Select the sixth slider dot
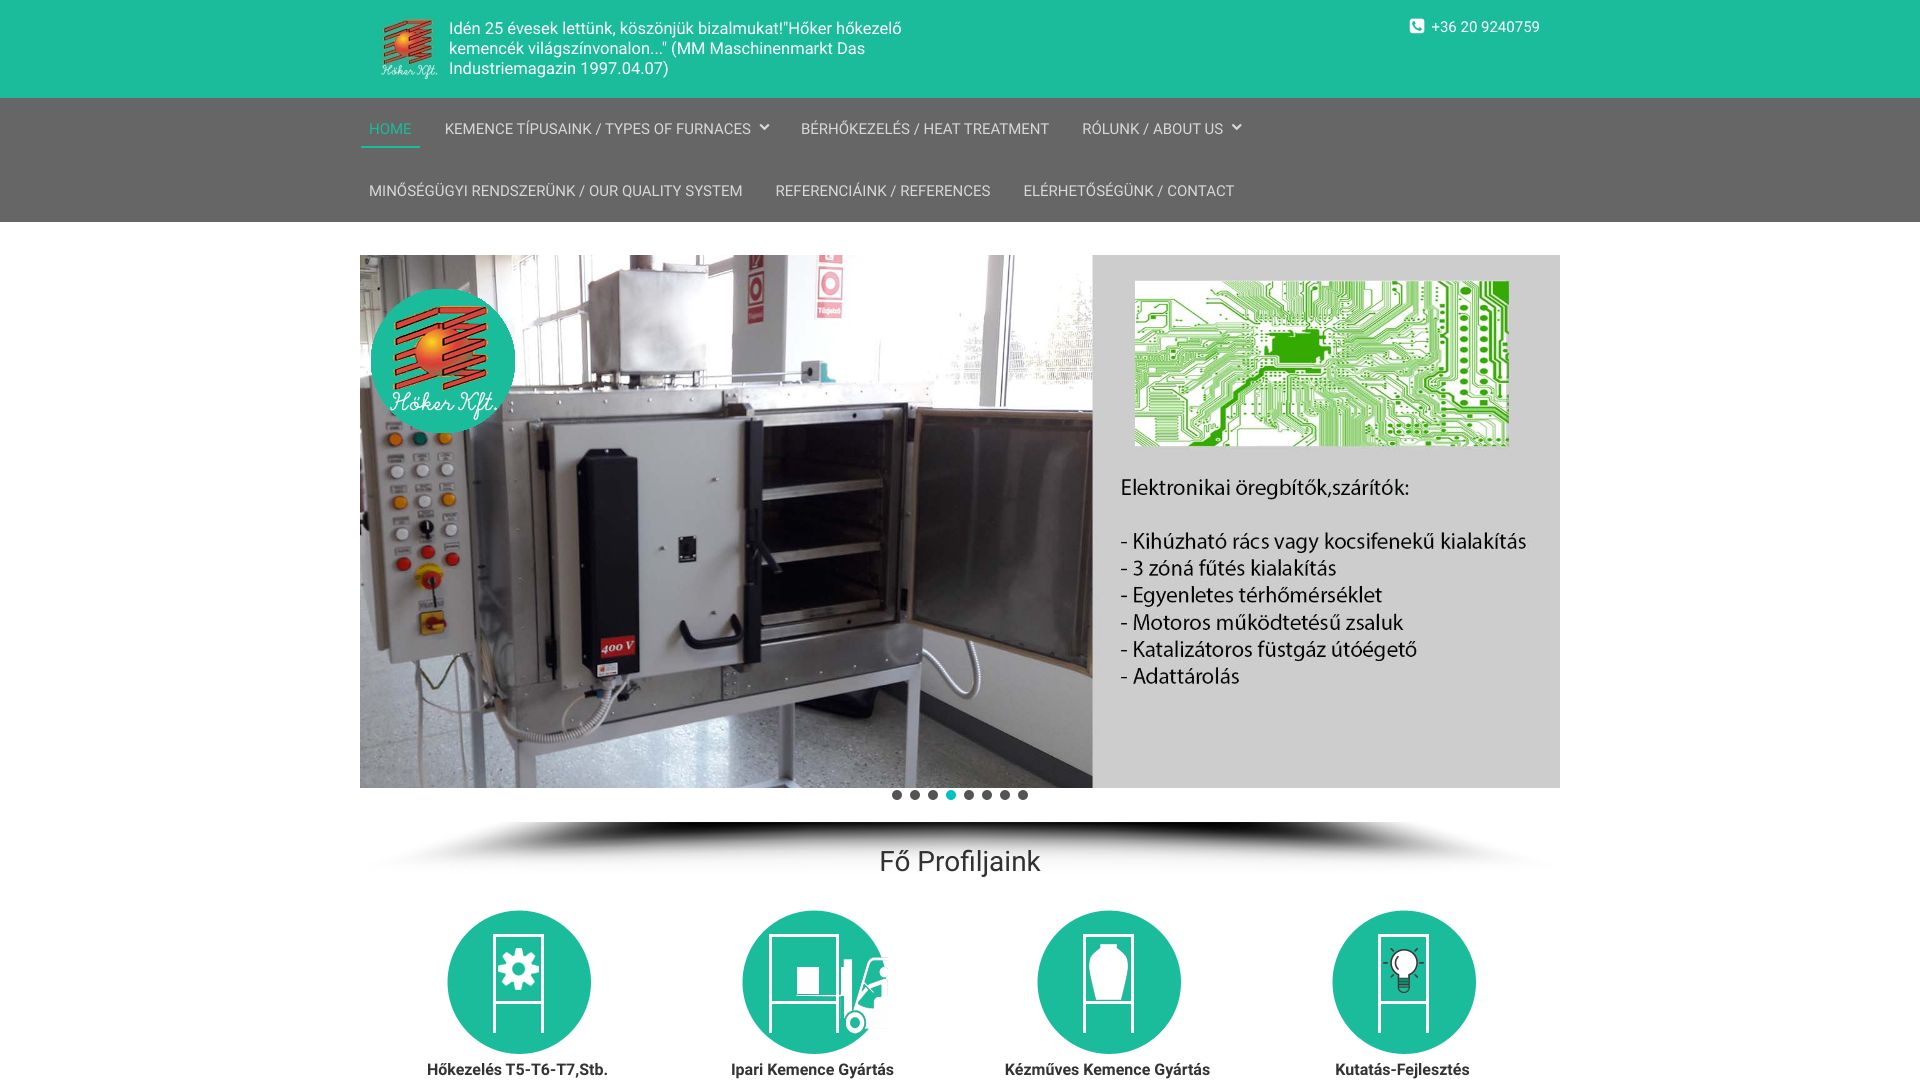1920x1080 pixels. point(987,795)
